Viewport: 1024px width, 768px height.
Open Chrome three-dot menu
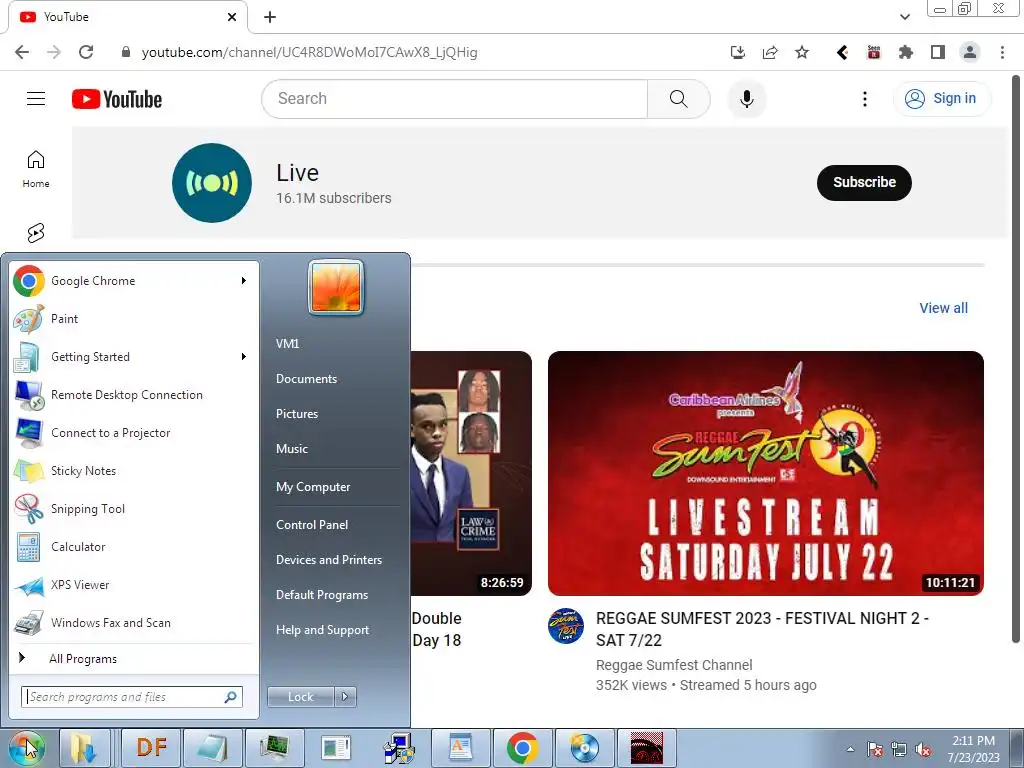pyautogui.click(x=1002, y=52)
